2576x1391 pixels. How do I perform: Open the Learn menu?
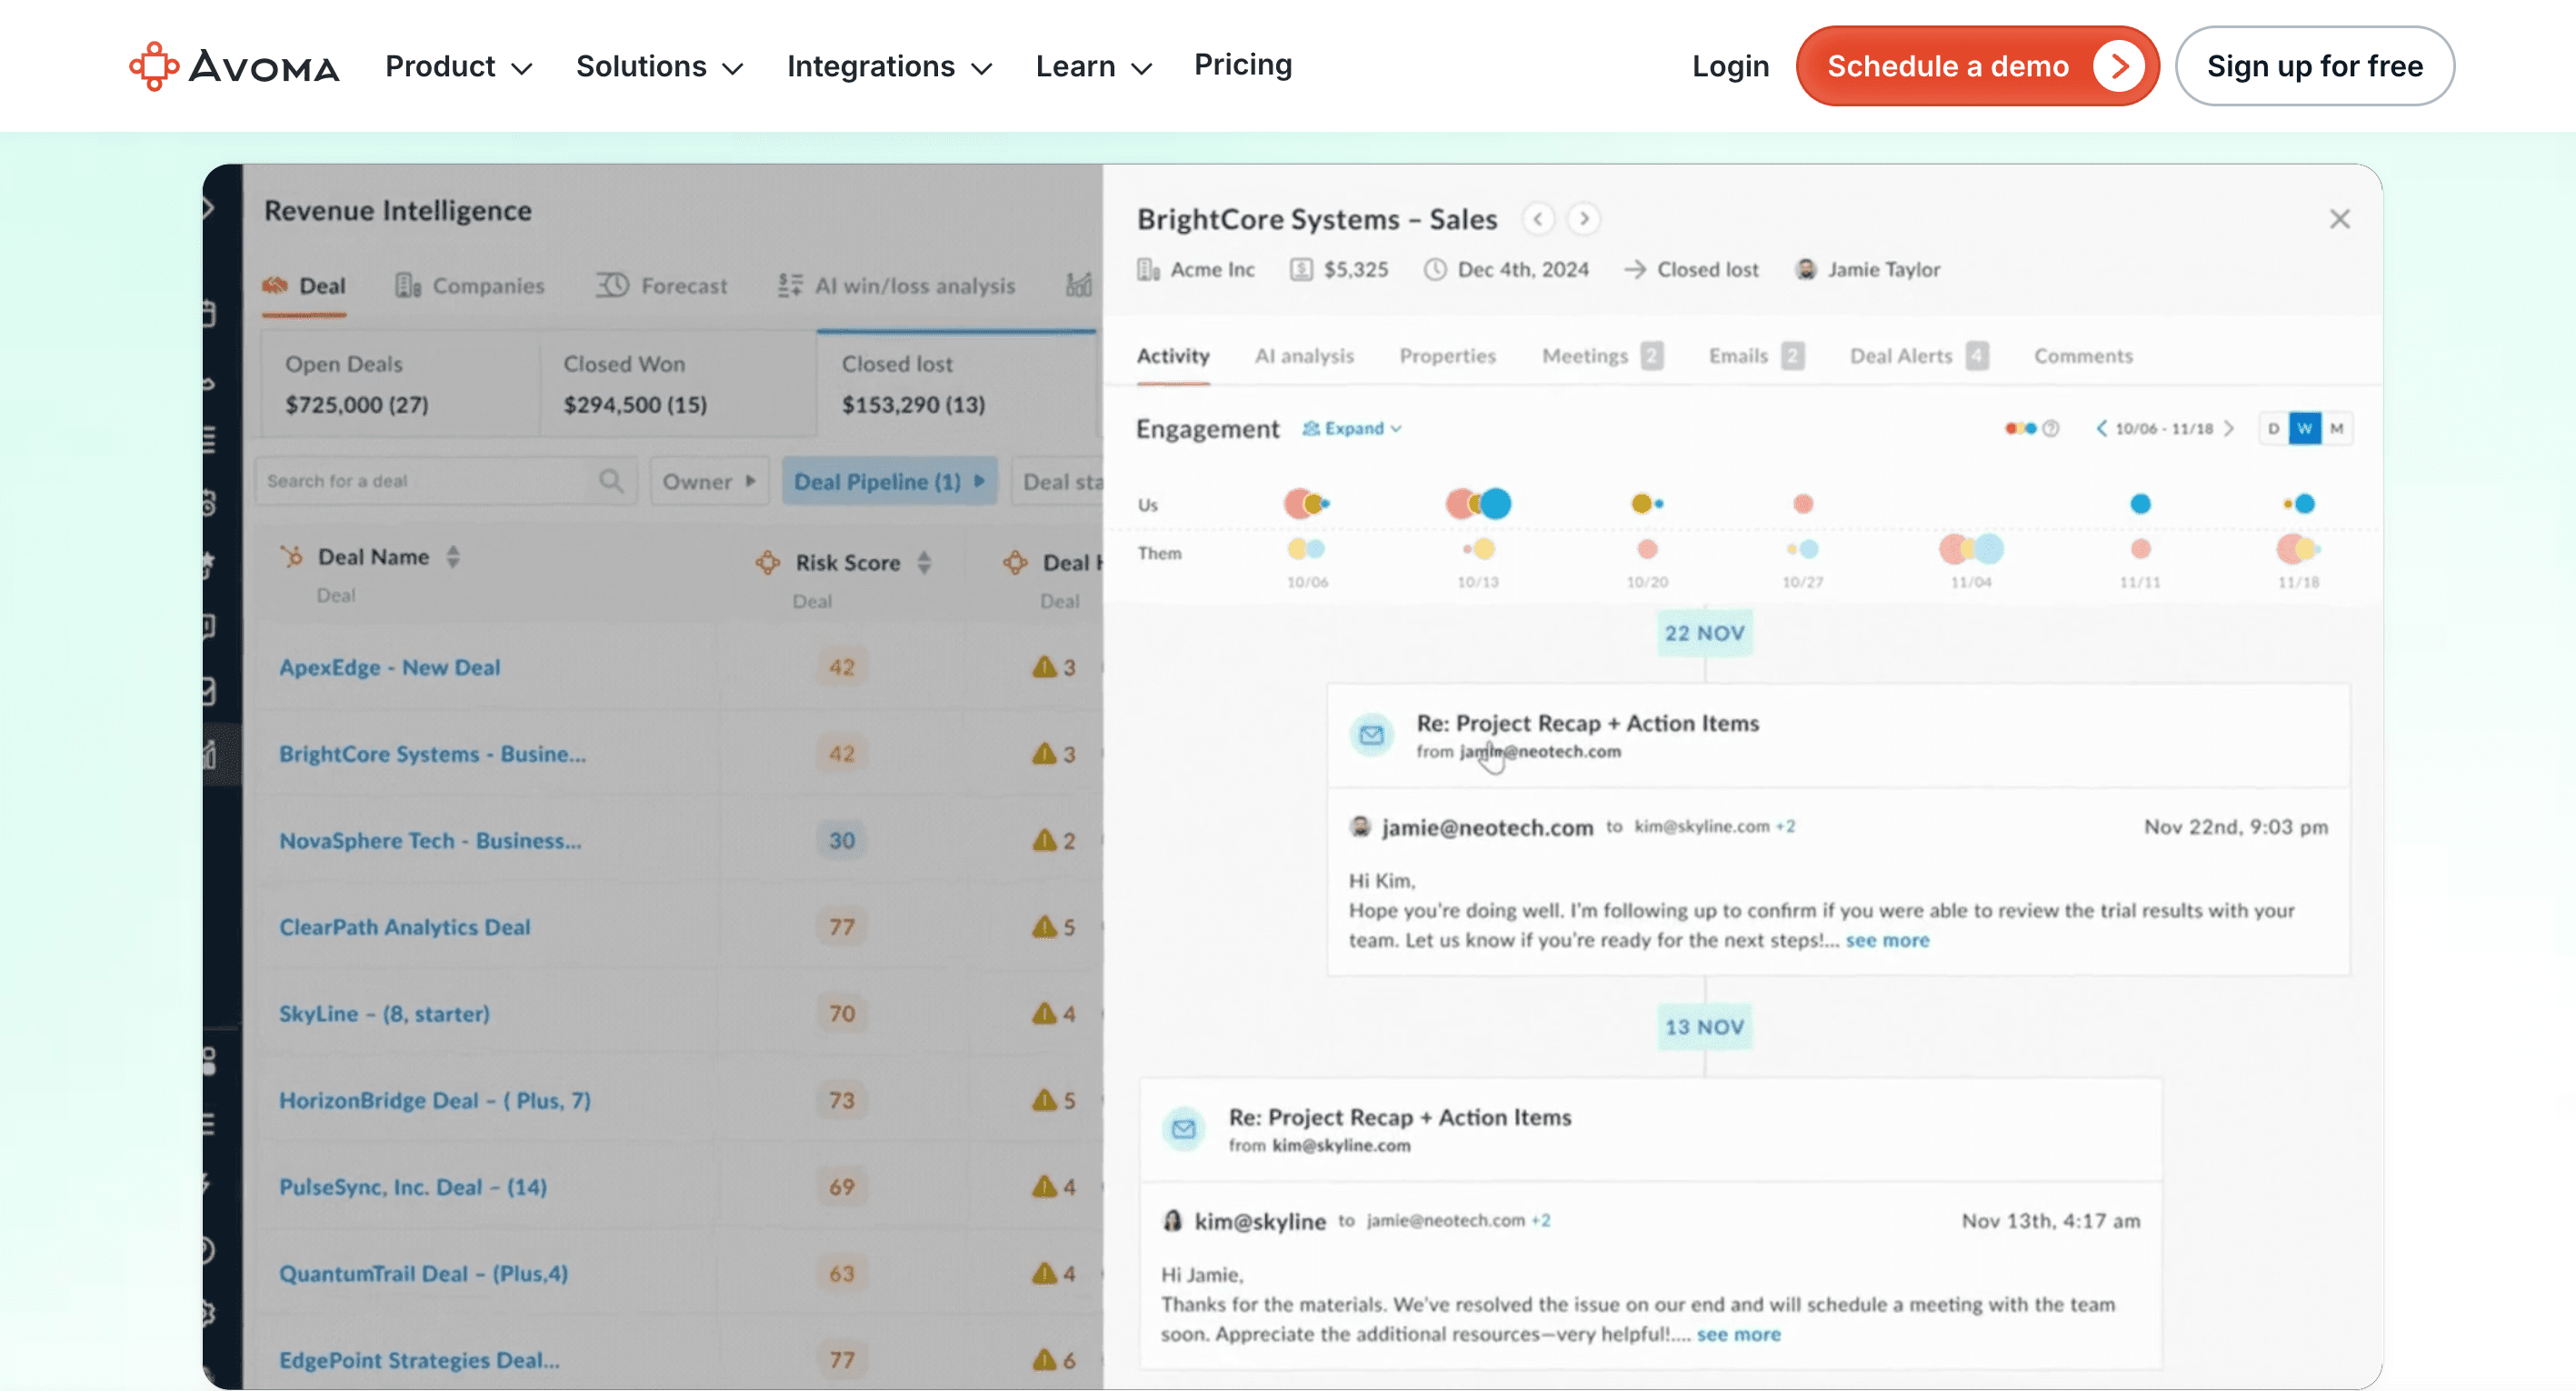[1094, 66]
